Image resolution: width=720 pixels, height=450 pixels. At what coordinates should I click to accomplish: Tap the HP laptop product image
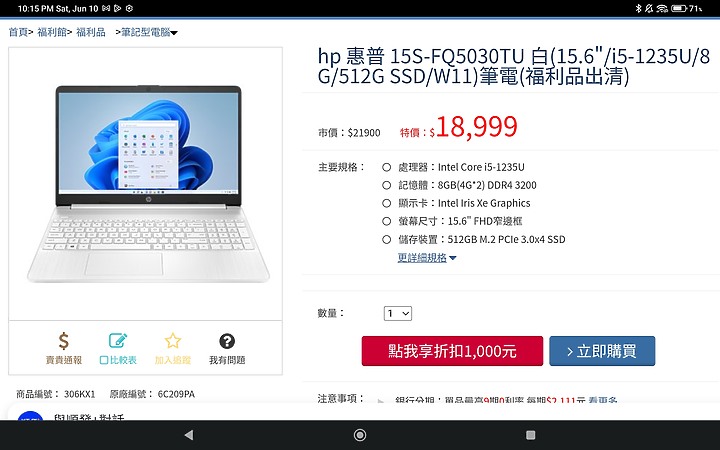[x=148, y=184]
